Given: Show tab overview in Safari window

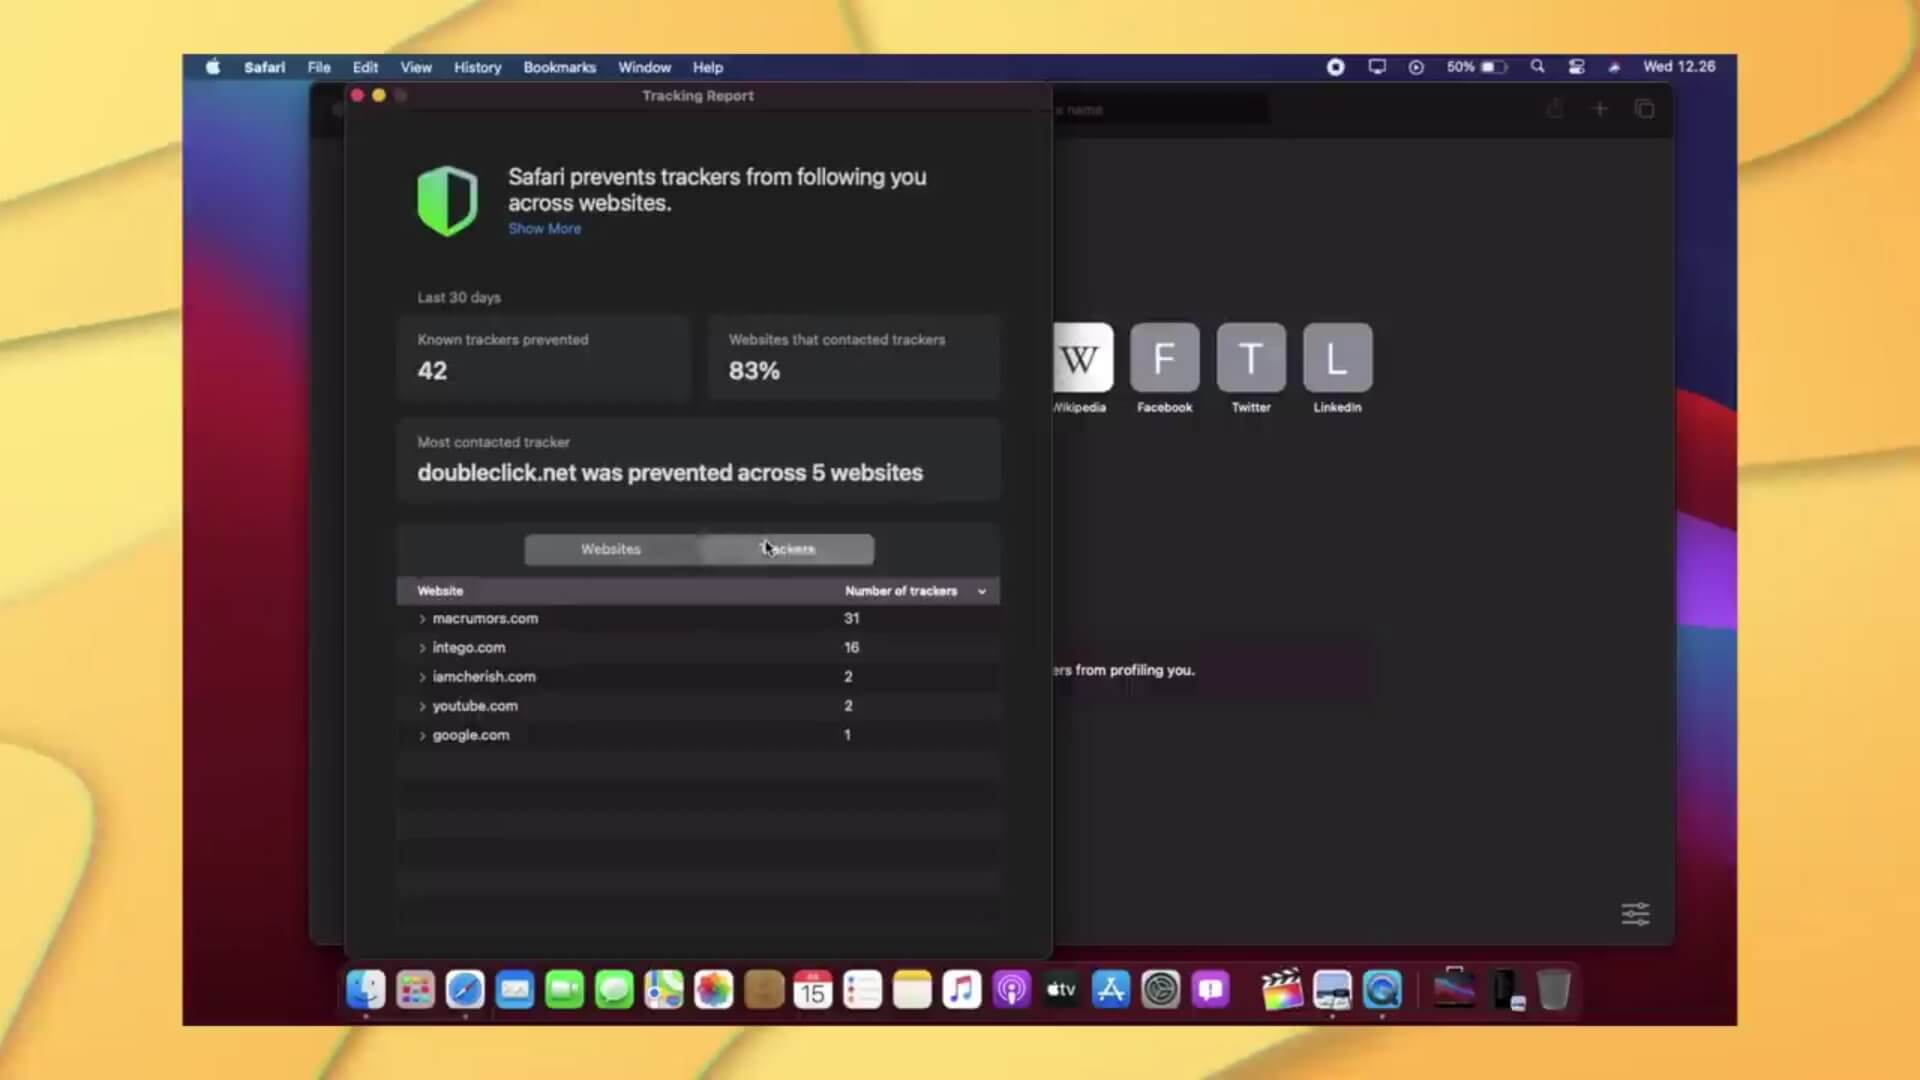Looking at the screenshot, I should (x=1644, y=109).
